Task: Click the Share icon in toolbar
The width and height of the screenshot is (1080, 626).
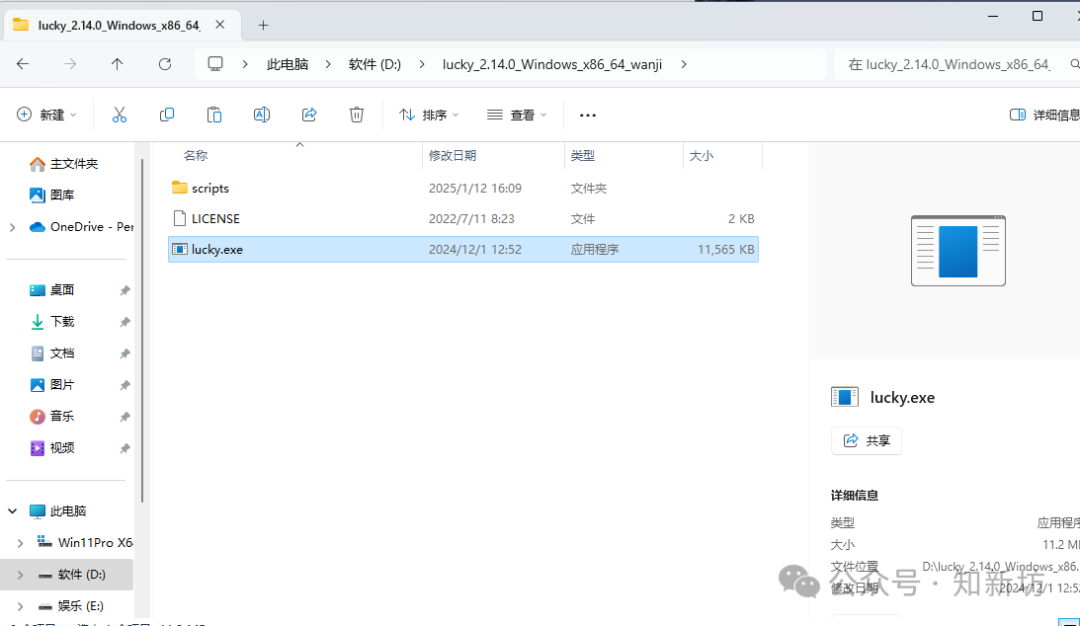Action: coord(309,115)
